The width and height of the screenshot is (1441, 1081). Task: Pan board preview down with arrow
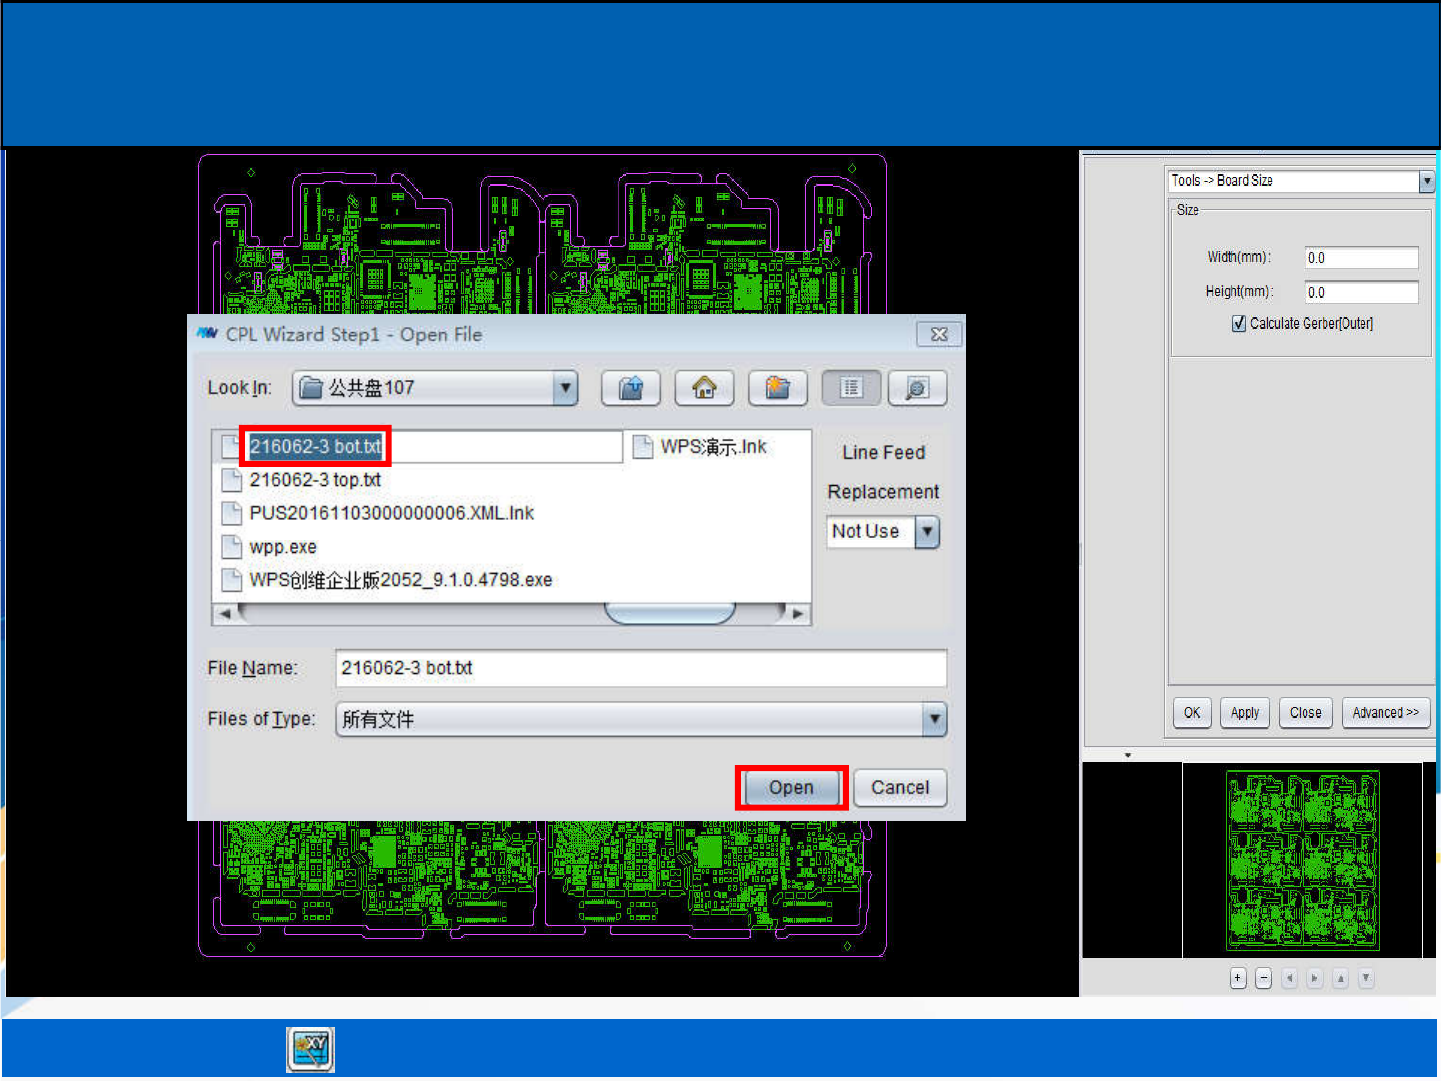[1366, 978]
